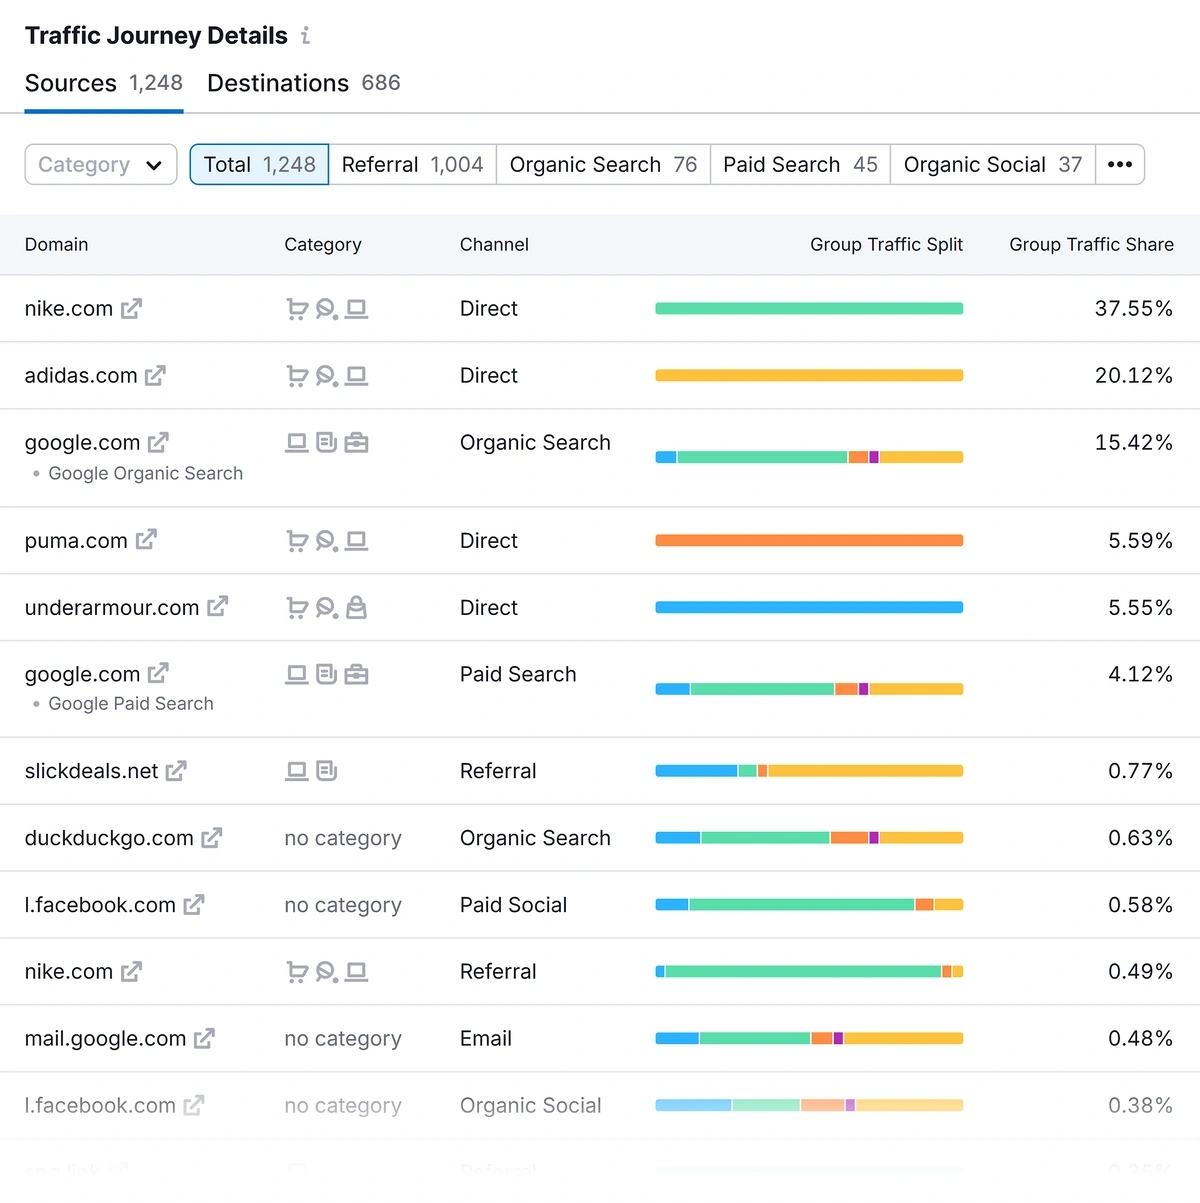Click briefcase category icon in Google Organic Search row
This screenshot has width=1200, height=1203.
click(356, 442)
